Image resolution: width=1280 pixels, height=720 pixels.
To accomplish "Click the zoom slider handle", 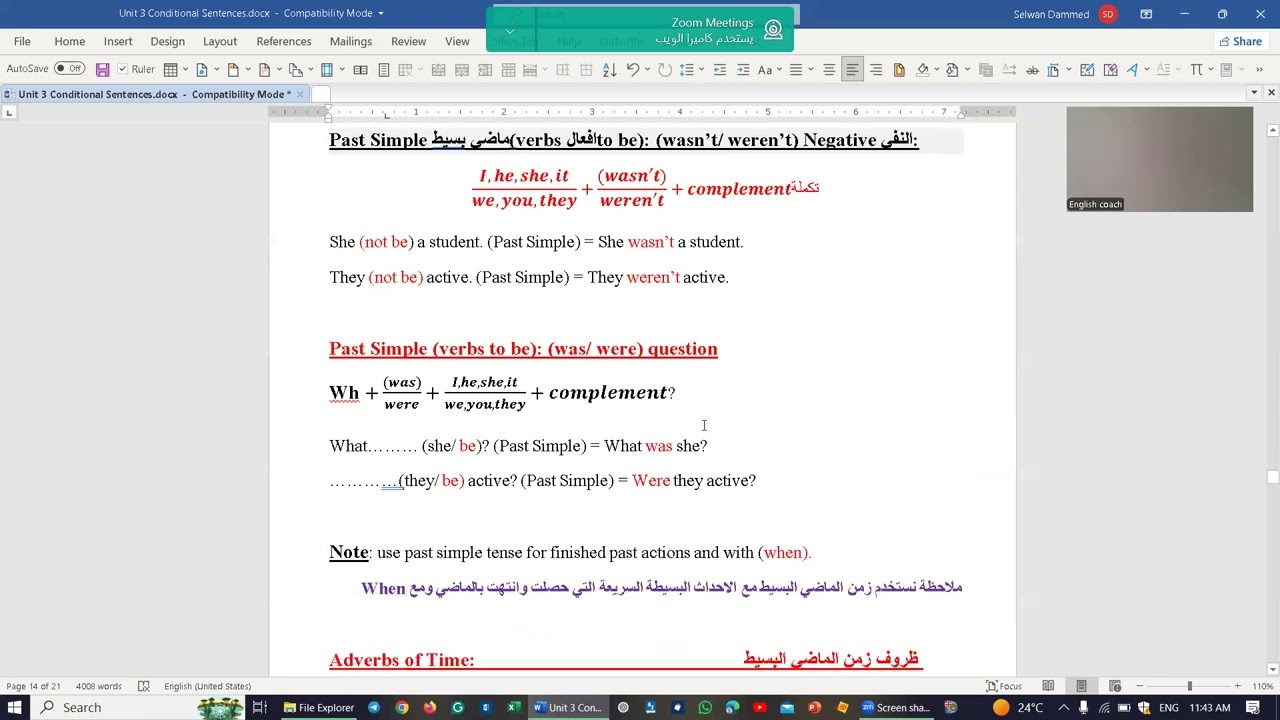I will 1189,686.
